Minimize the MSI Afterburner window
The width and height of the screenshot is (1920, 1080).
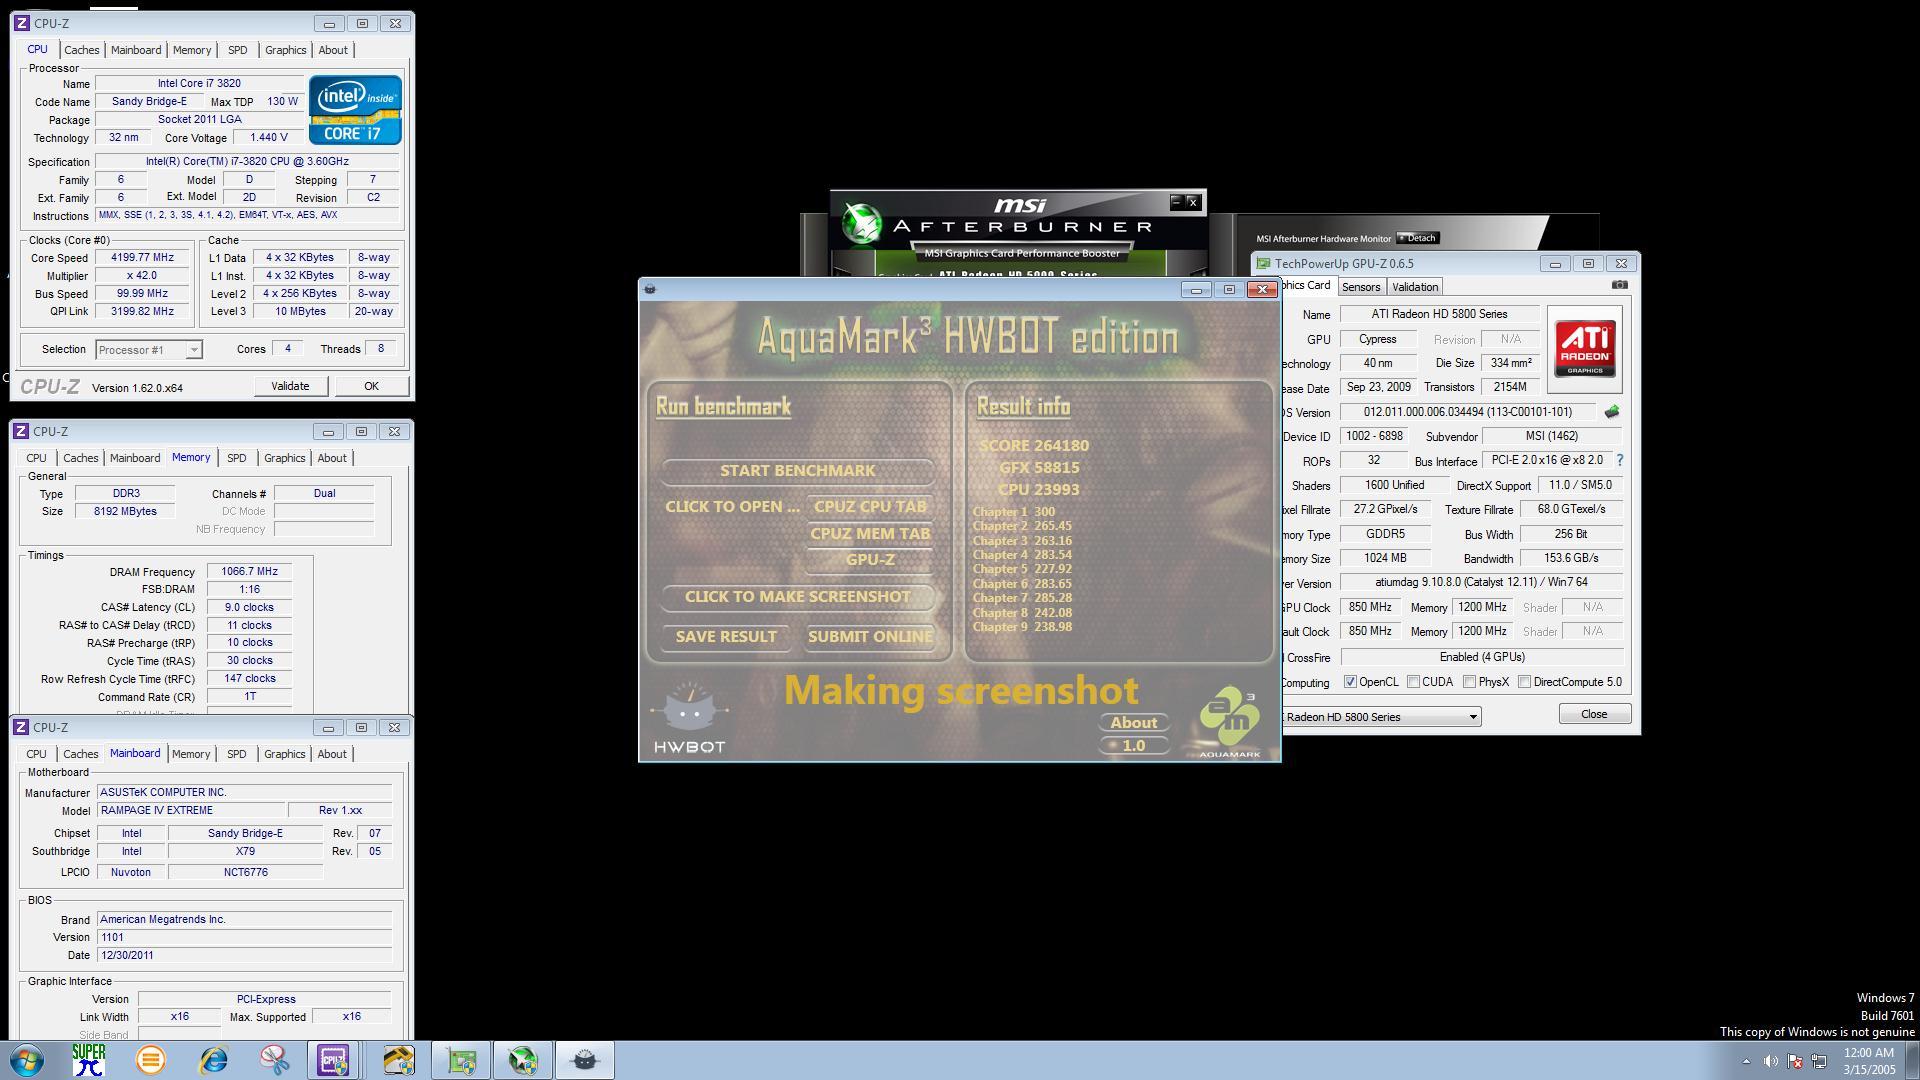(x=1176, y=202)
